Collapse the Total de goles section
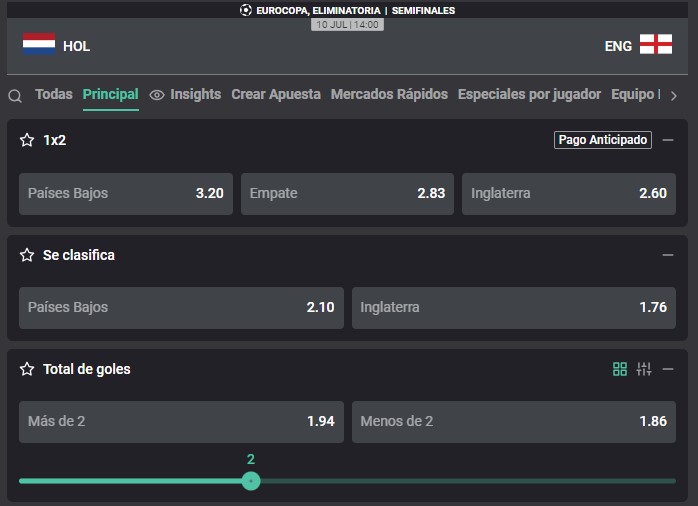This screenshot has width=698, height=506. point(668,369)
